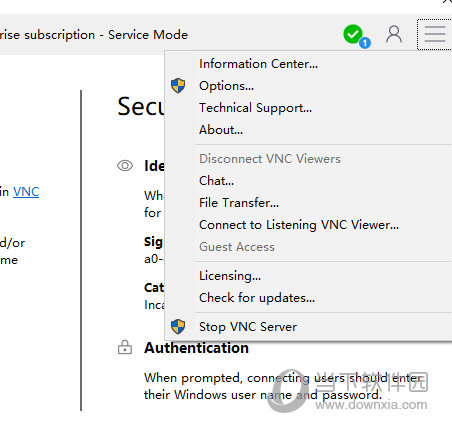
Task: Click the padlock icon beside Authentication
Action: [125, 347]
